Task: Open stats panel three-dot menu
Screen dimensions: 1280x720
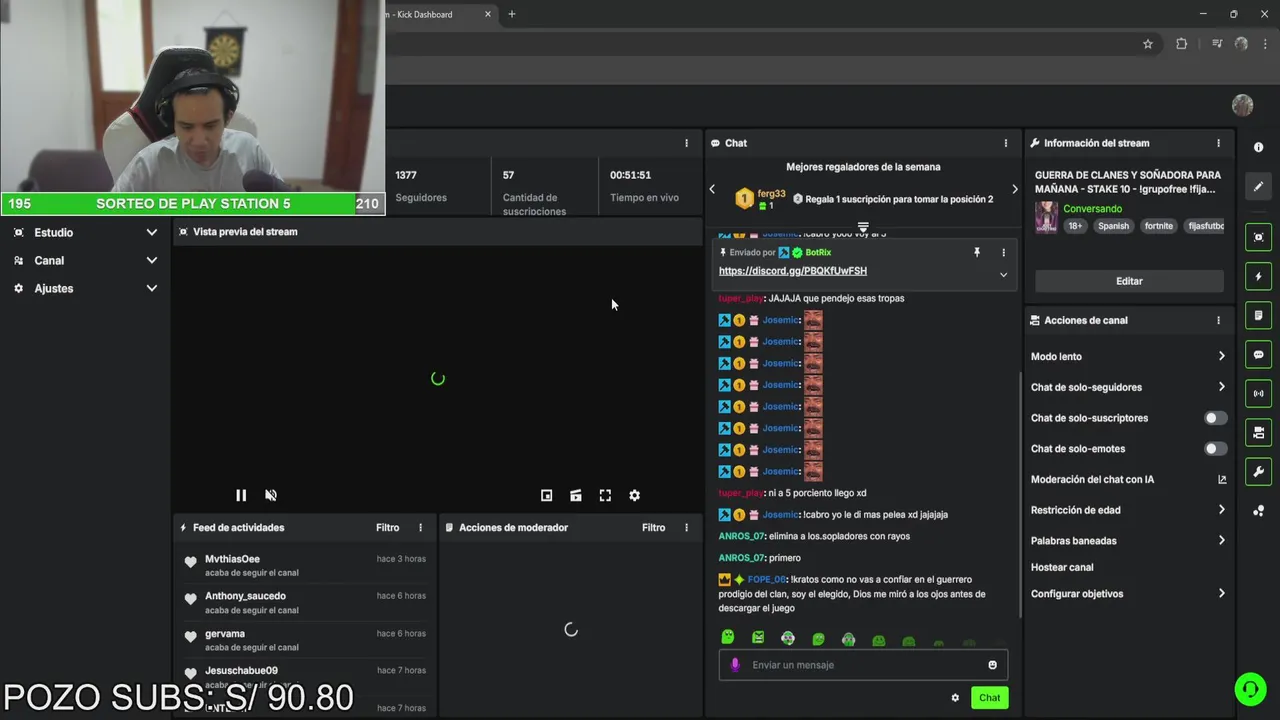Action: pos(686,143)
